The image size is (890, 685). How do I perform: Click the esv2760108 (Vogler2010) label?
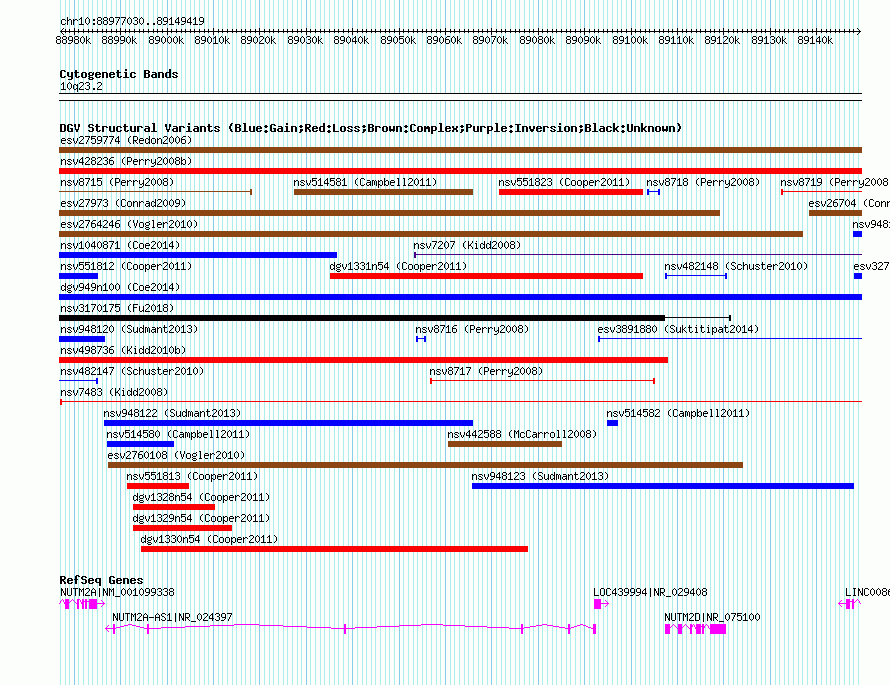point(176,455)
